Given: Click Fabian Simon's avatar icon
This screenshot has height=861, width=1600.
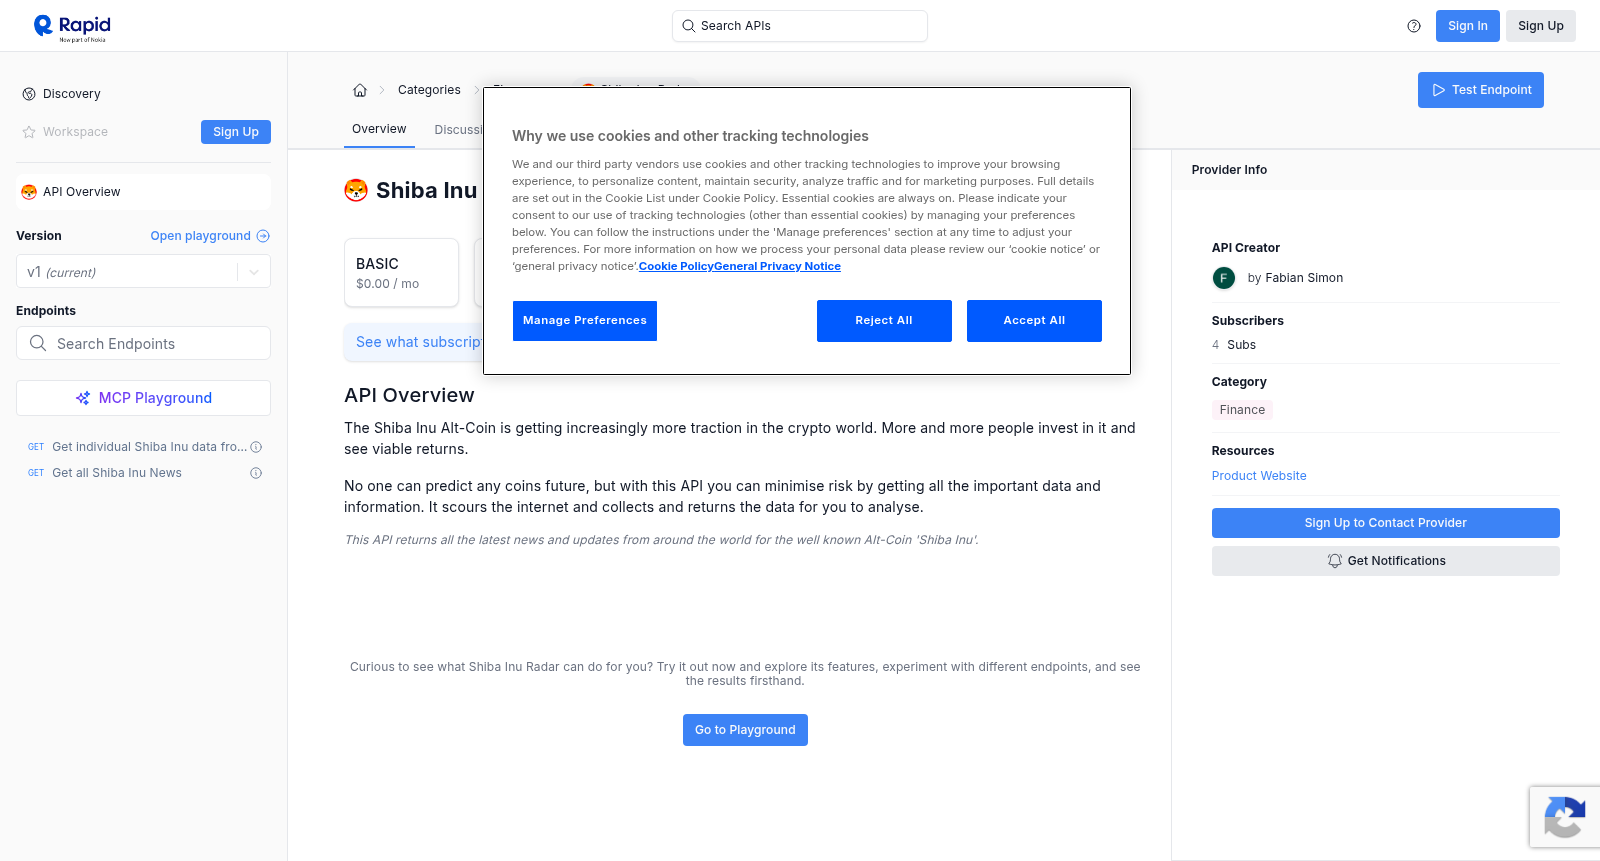Looking at the screenshot, I should point(1224,278).
